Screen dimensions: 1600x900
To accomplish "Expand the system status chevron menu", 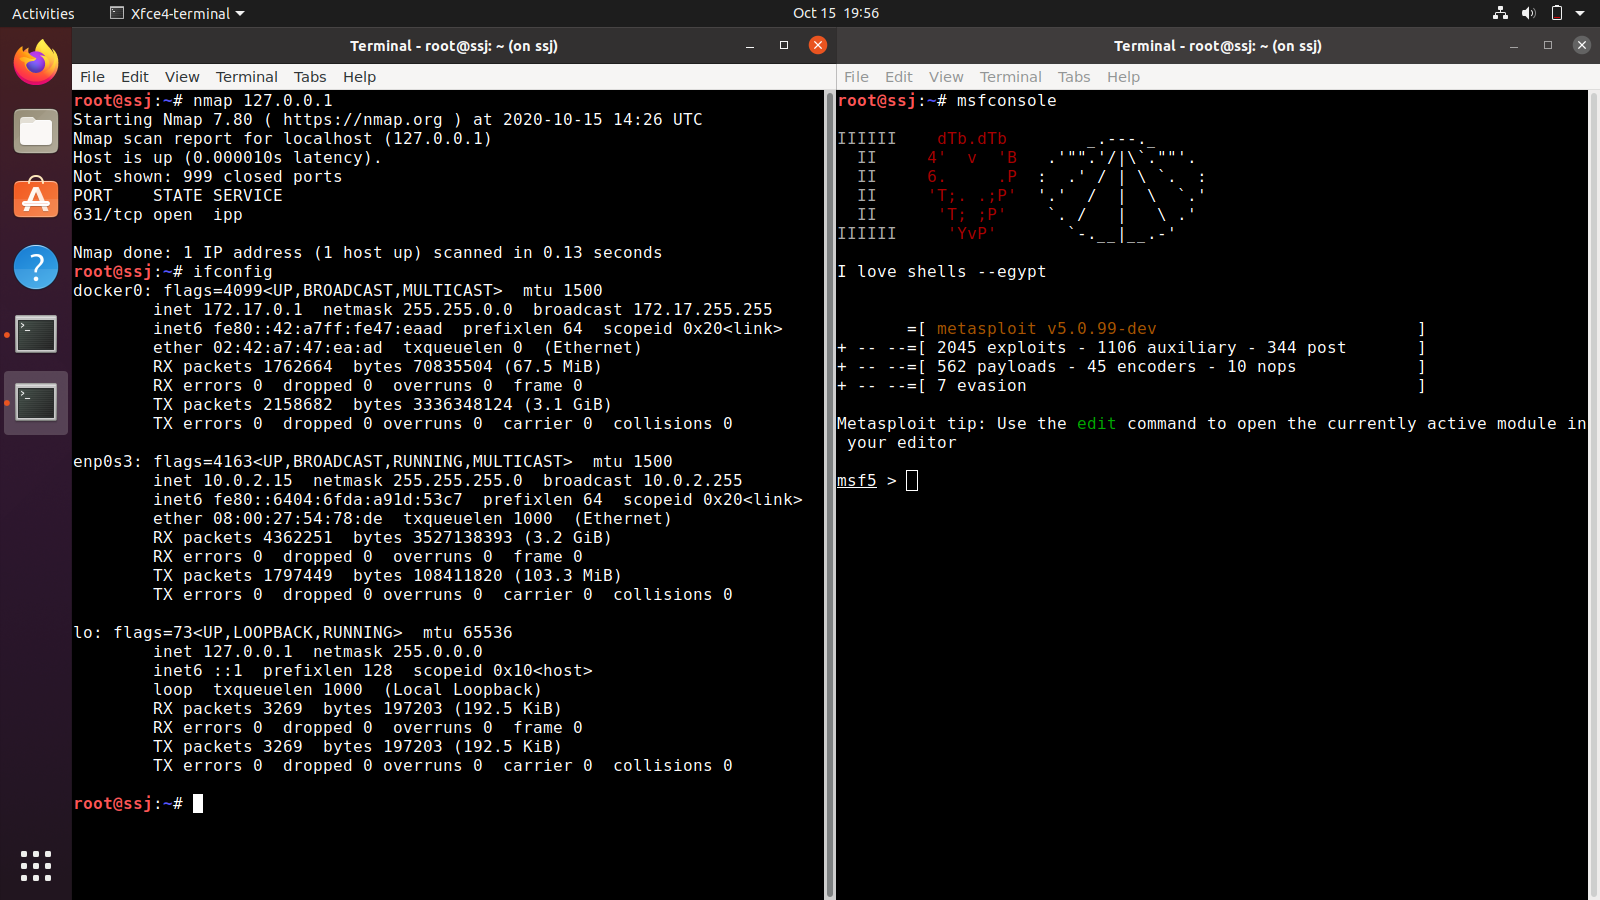I will click(1580, 13).
